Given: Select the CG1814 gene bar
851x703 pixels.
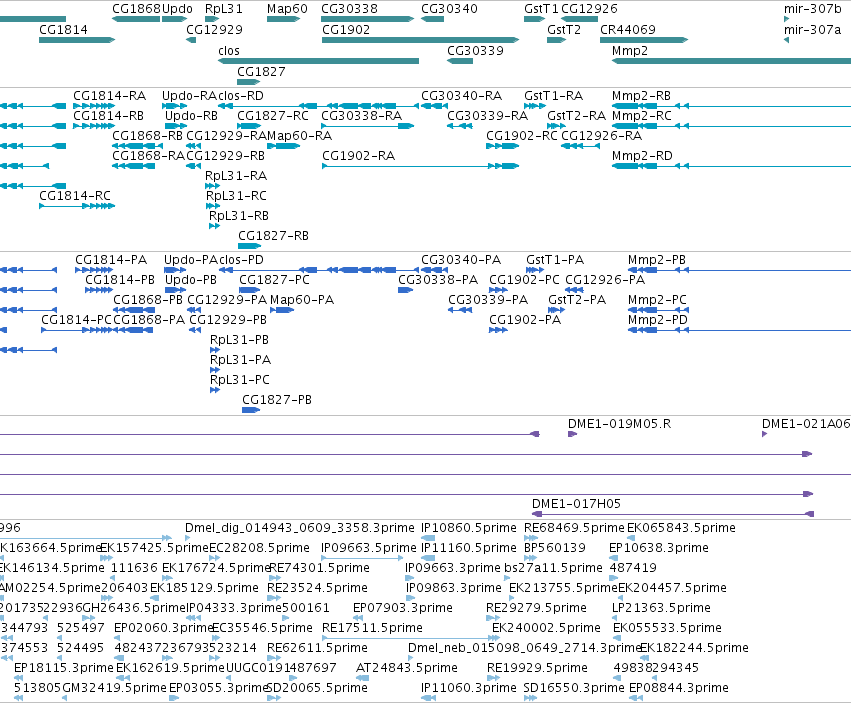Looking at the screenshot, I should (77, 40).
